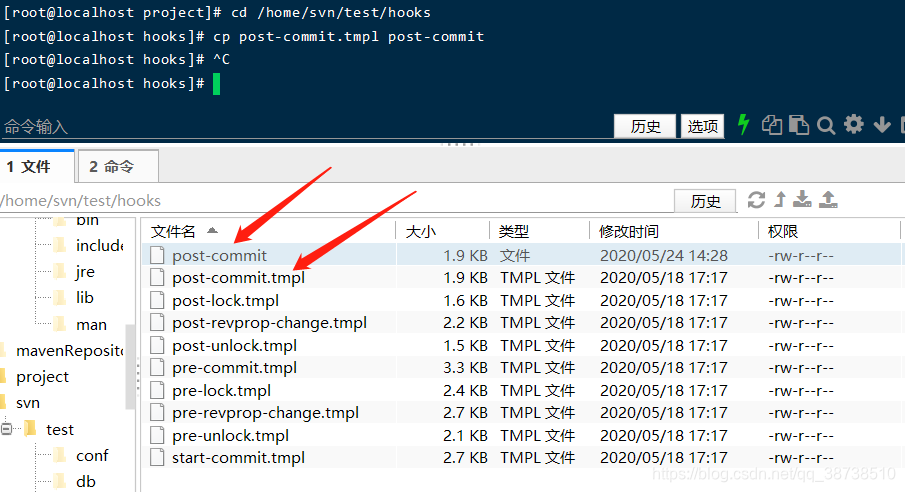Image resolution: width=905 pixels, height=492 pixels.
Task: Select post-revprop-change.tmpl file
Action: 269,323
